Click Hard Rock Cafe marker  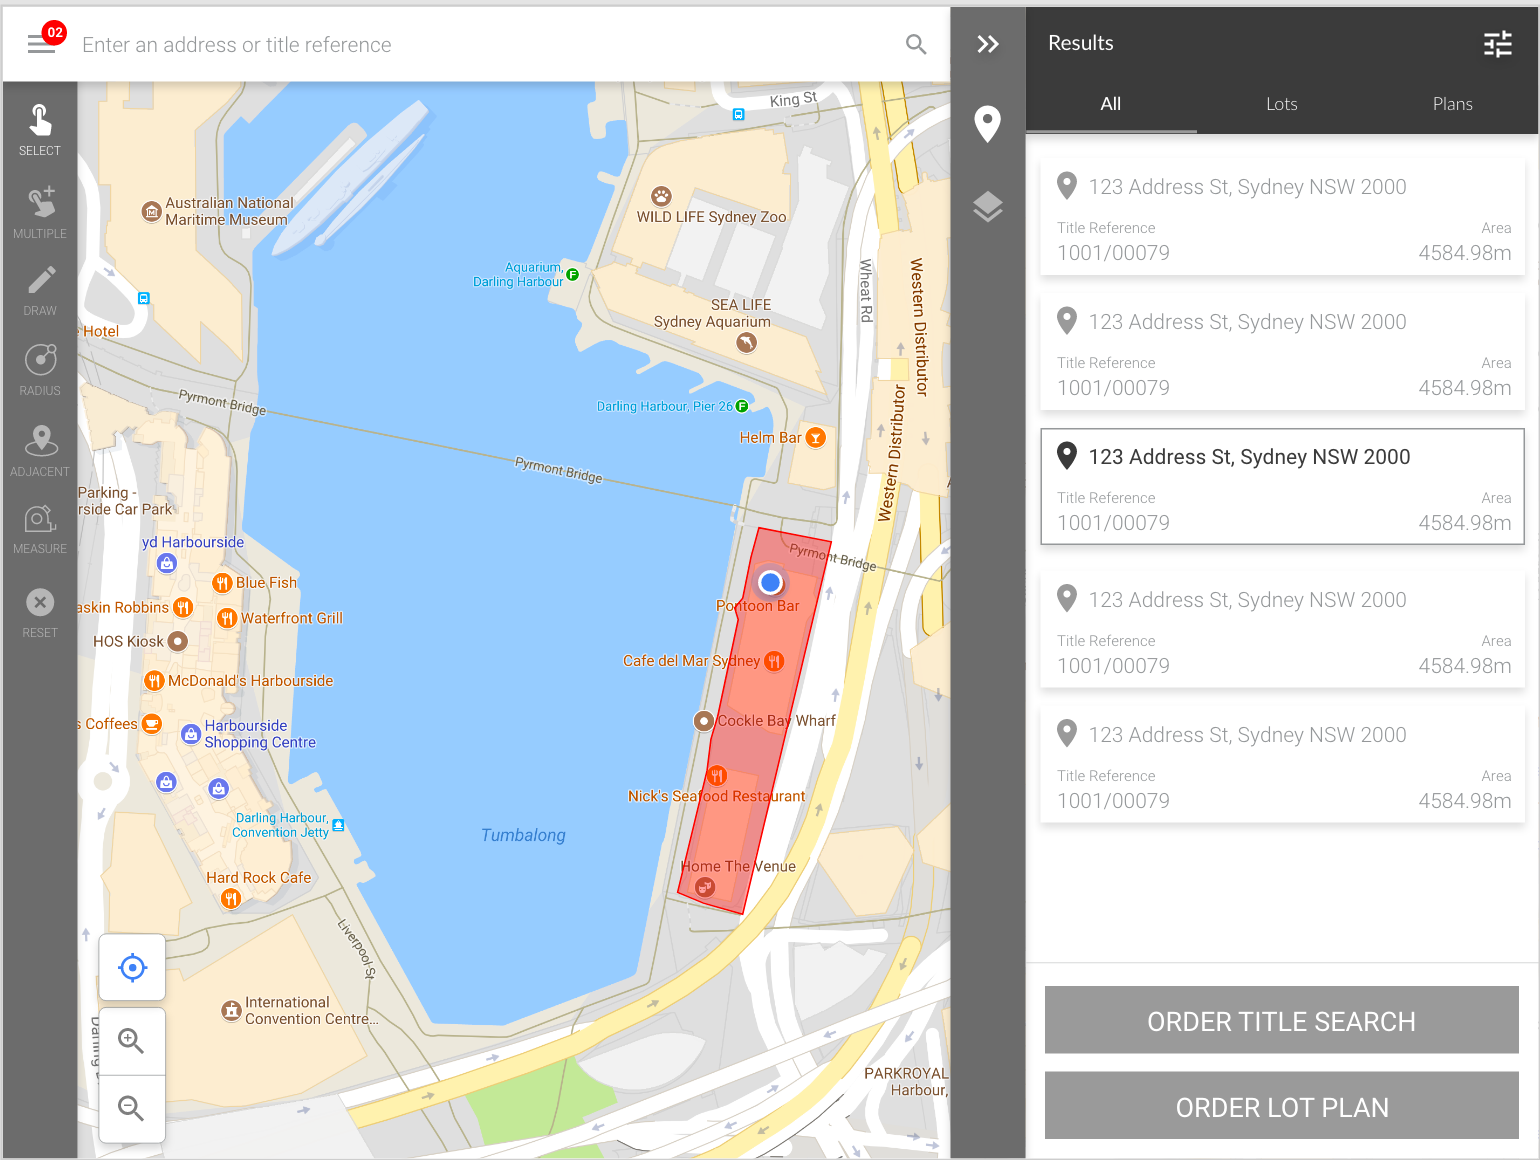[231, 898]
